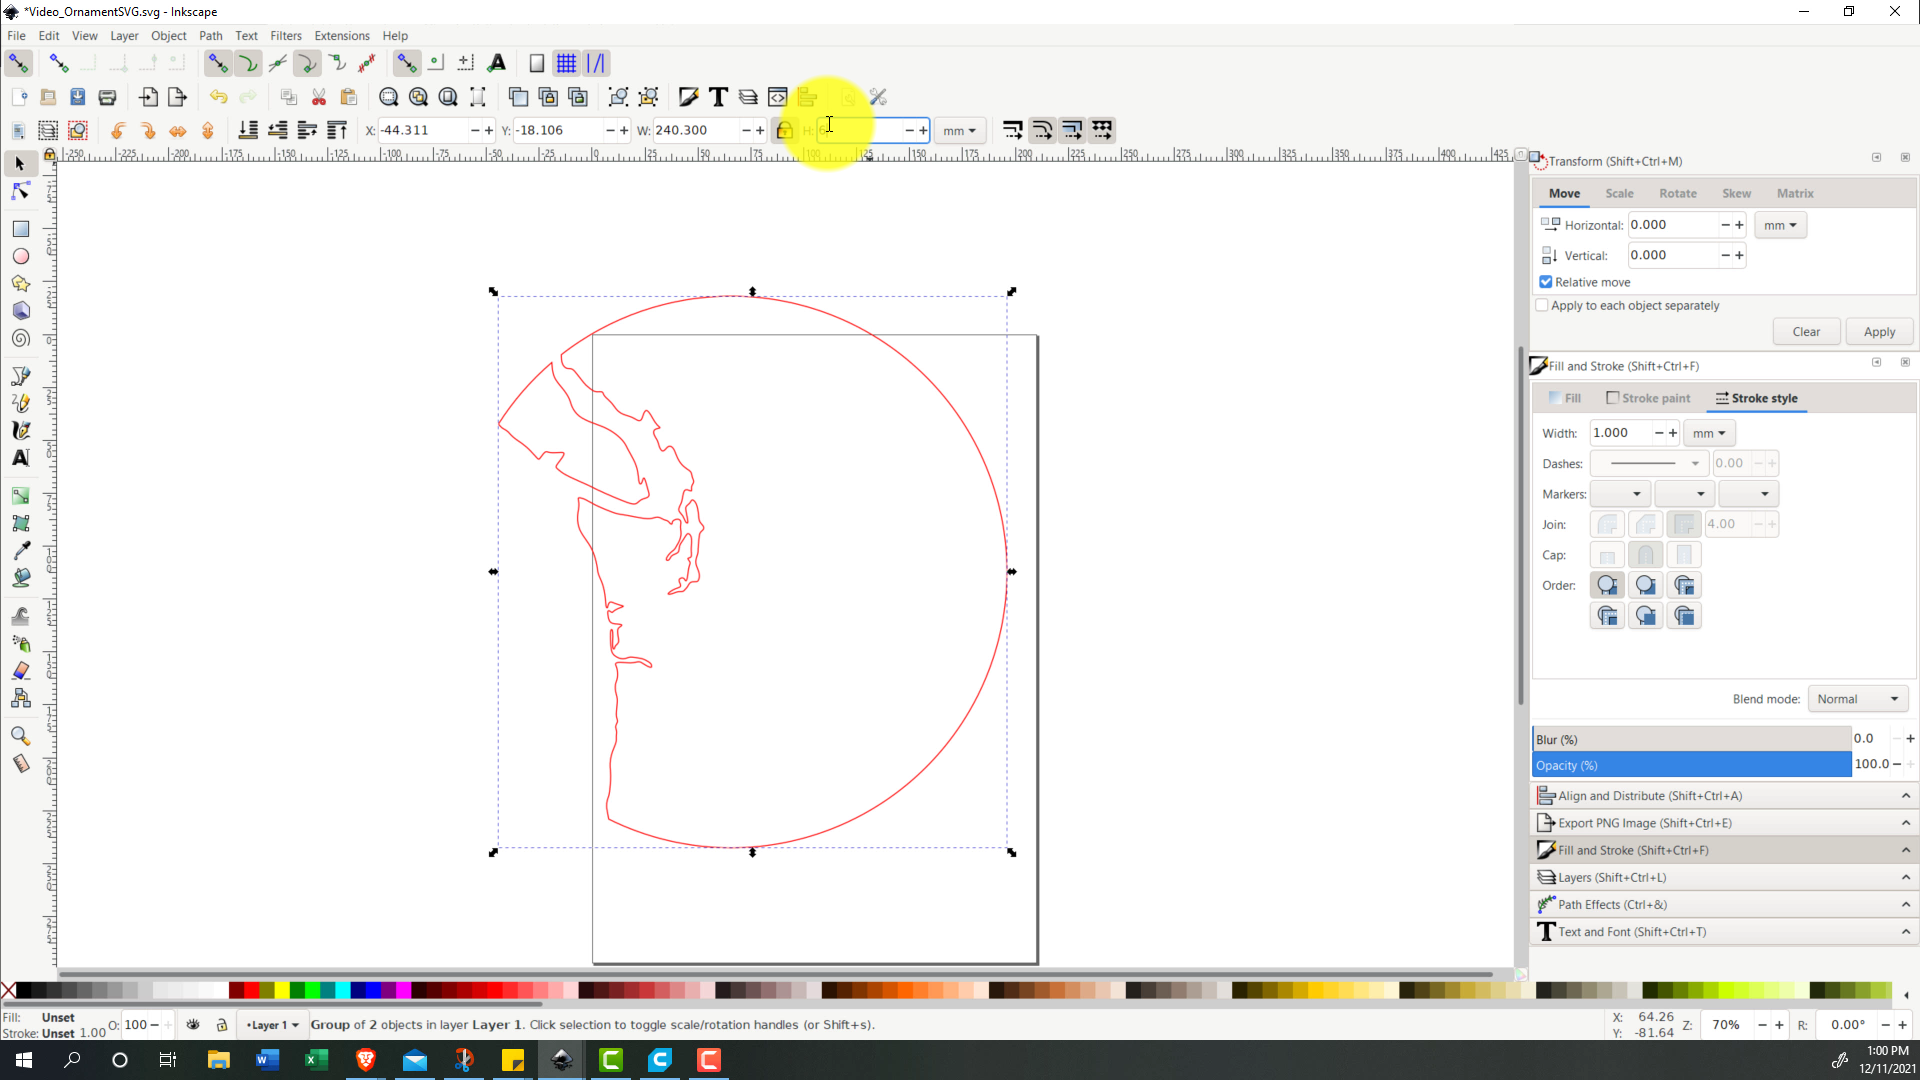Viewport: 1920px width, 1080px height.
Task: Select the Node editing tool
Action: 20,191
